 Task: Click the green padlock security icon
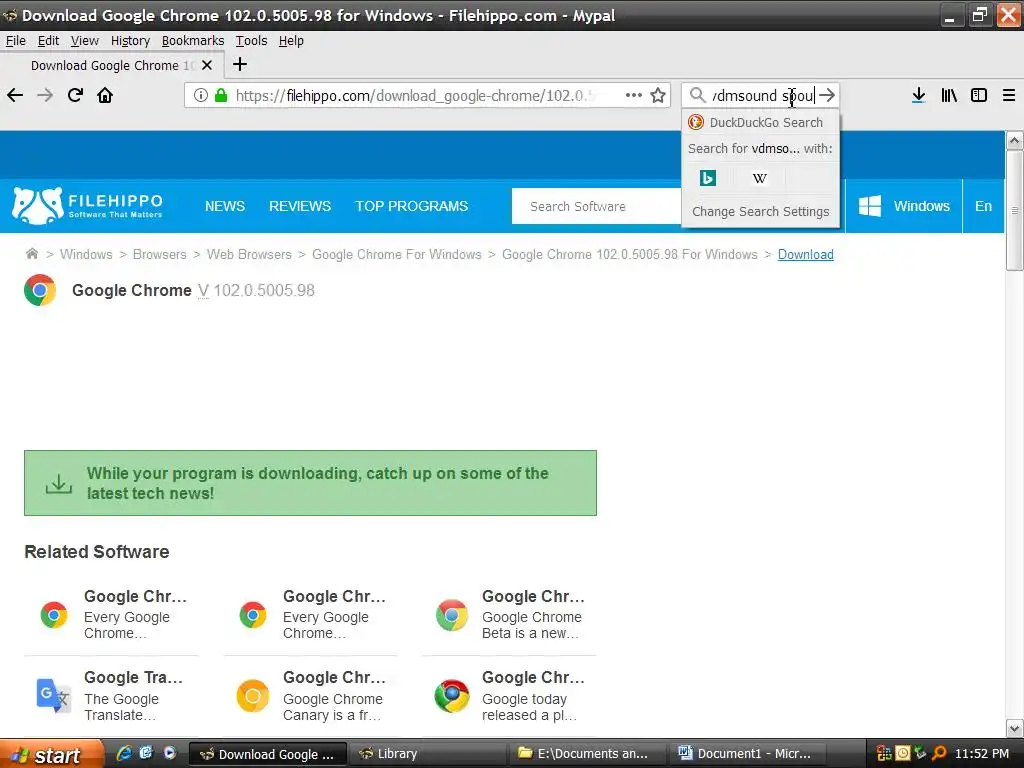coord(221,95)
